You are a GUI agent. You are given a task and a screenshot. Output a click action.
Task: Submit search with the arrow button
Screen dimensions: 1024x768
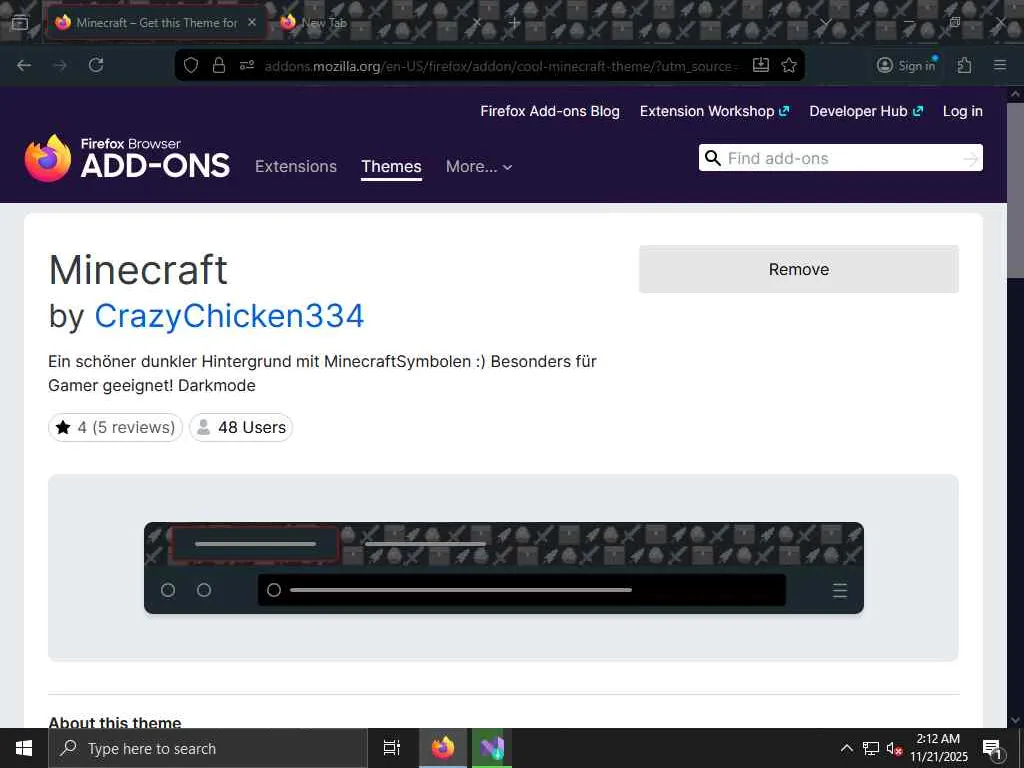[970, 158]
